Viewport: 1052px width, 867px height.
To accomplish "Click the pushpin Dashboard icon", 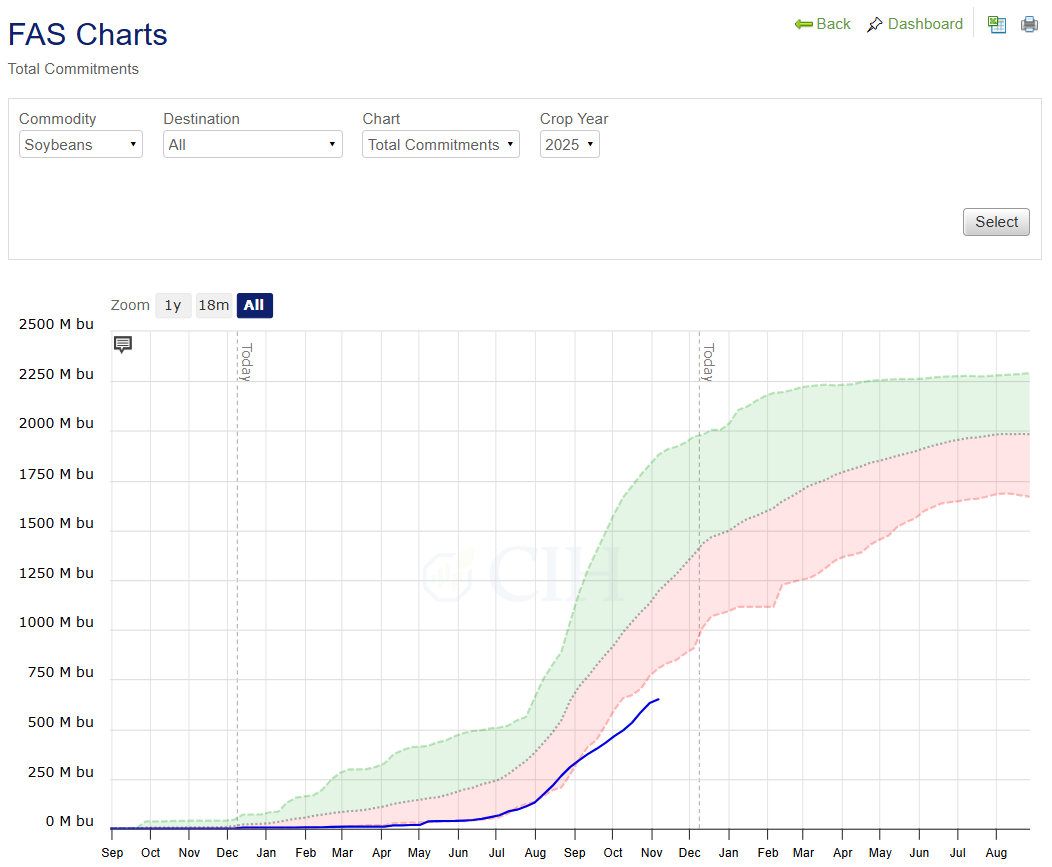I will tap(875, 24).
